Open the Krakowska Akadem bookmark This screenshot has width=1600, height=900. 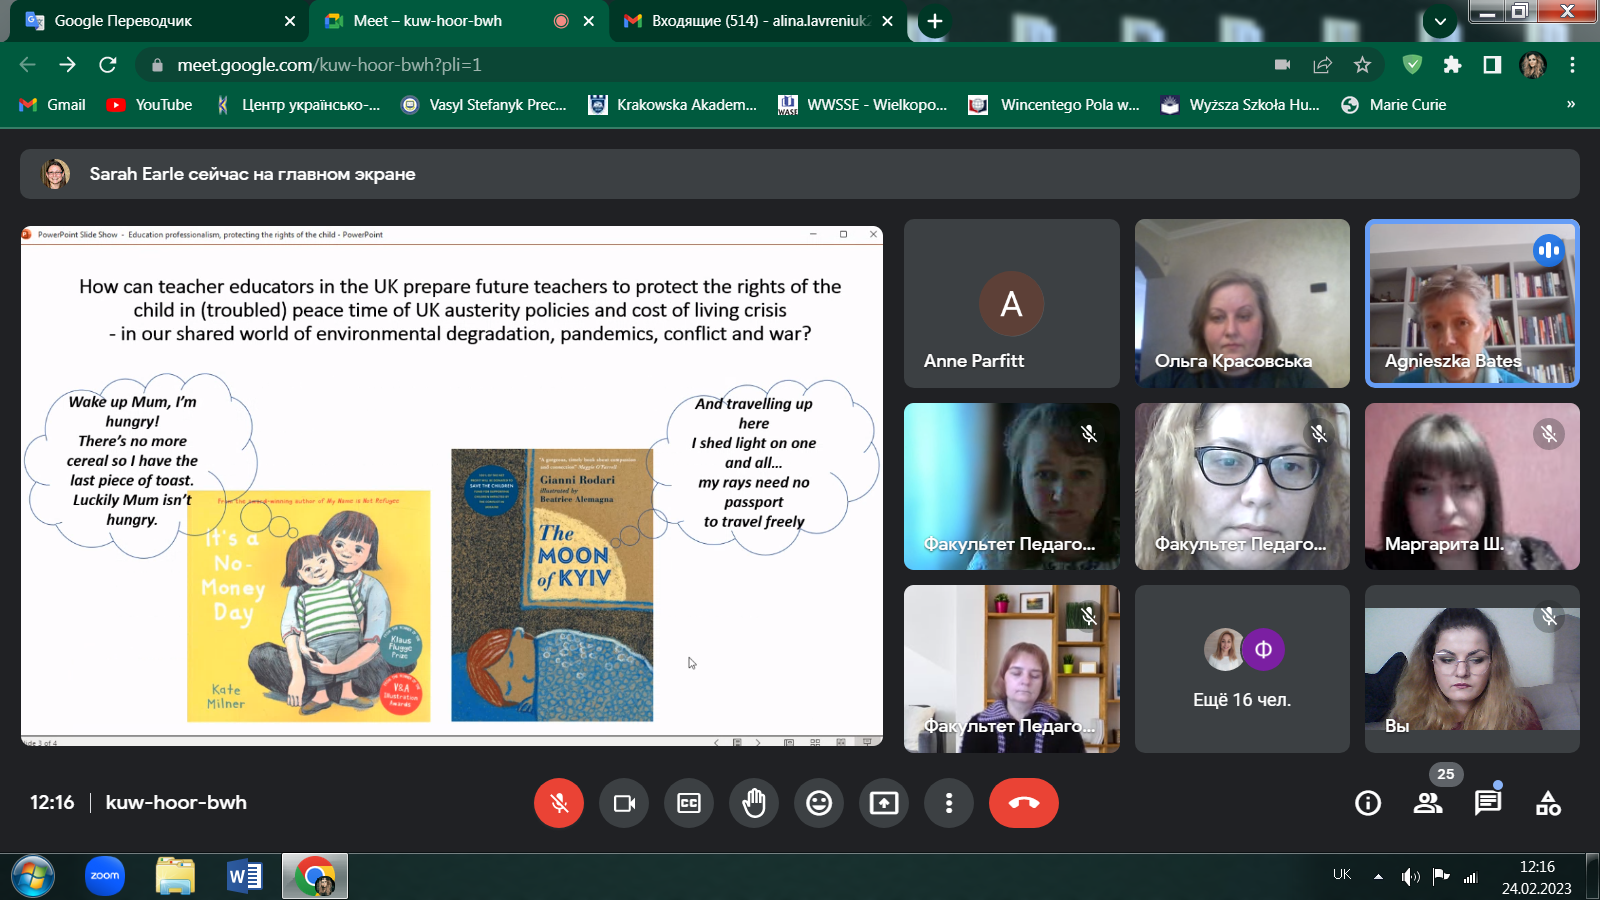point(673,105)
